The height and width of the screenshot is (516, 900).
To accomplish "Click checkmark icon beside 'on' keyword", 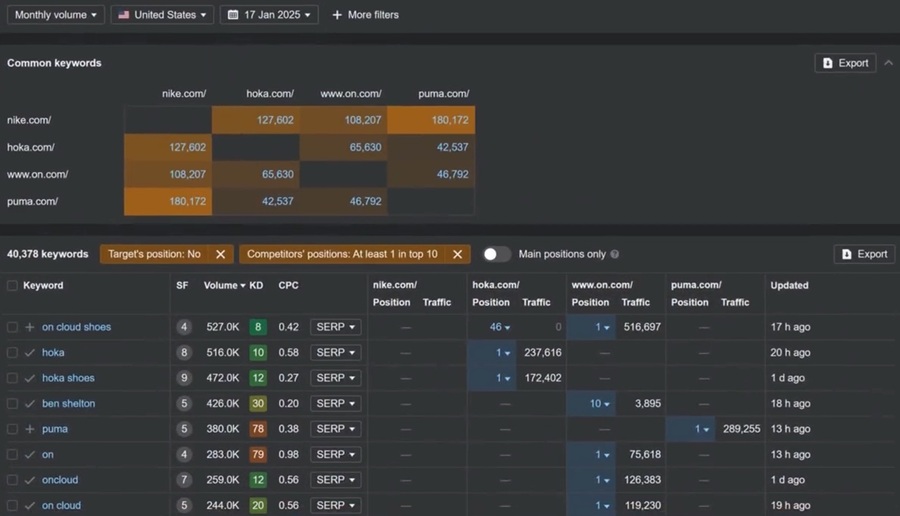I will (30, 455).
